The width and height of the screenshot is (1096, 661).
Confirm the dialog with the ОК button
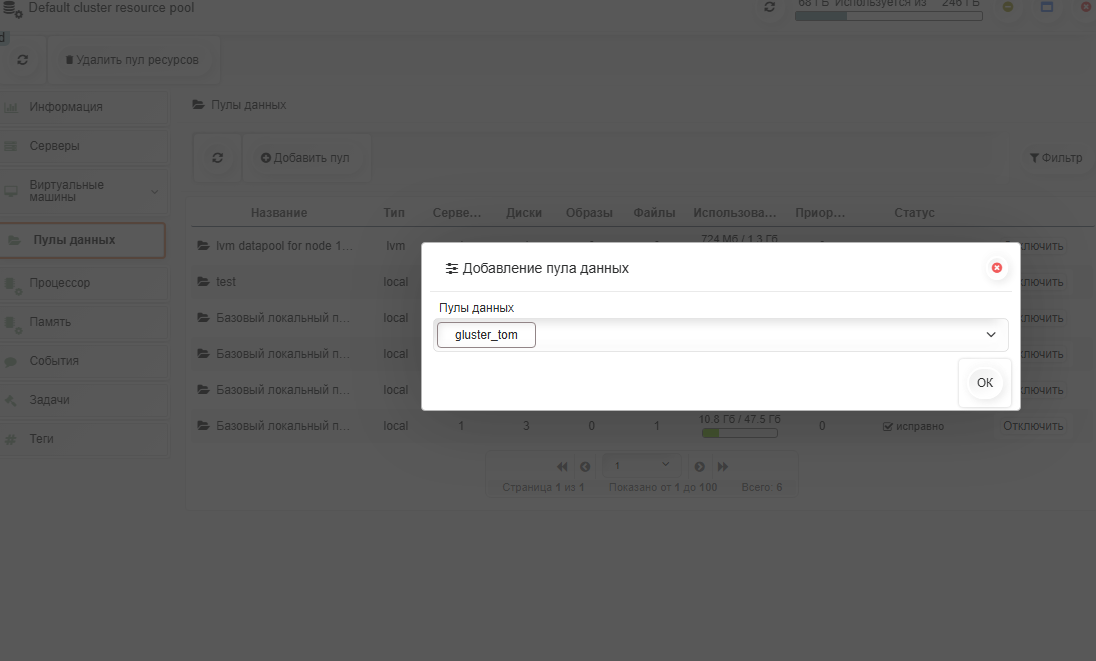pos(985,383)
